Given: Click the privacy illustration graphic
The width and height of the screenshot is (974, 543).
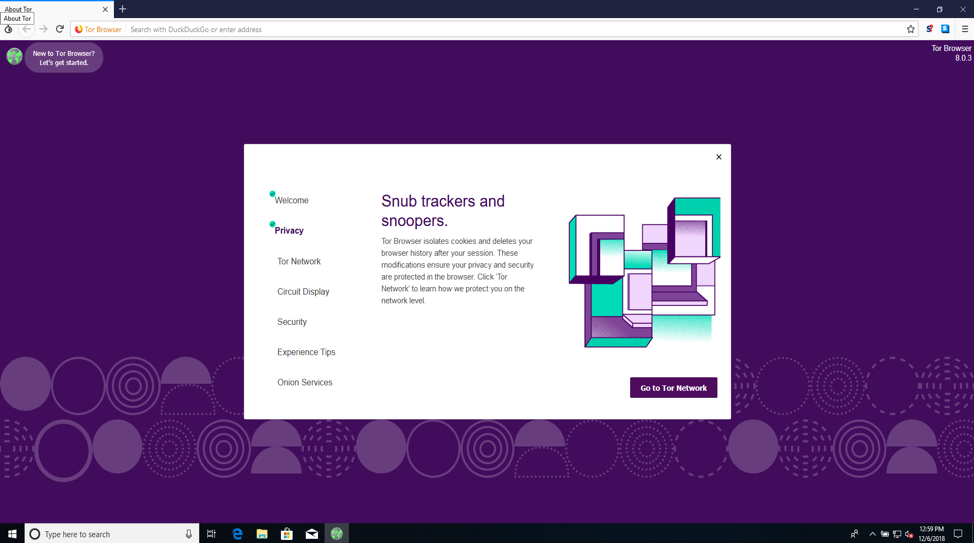Looking at the screenshot, I should [645, 272].
